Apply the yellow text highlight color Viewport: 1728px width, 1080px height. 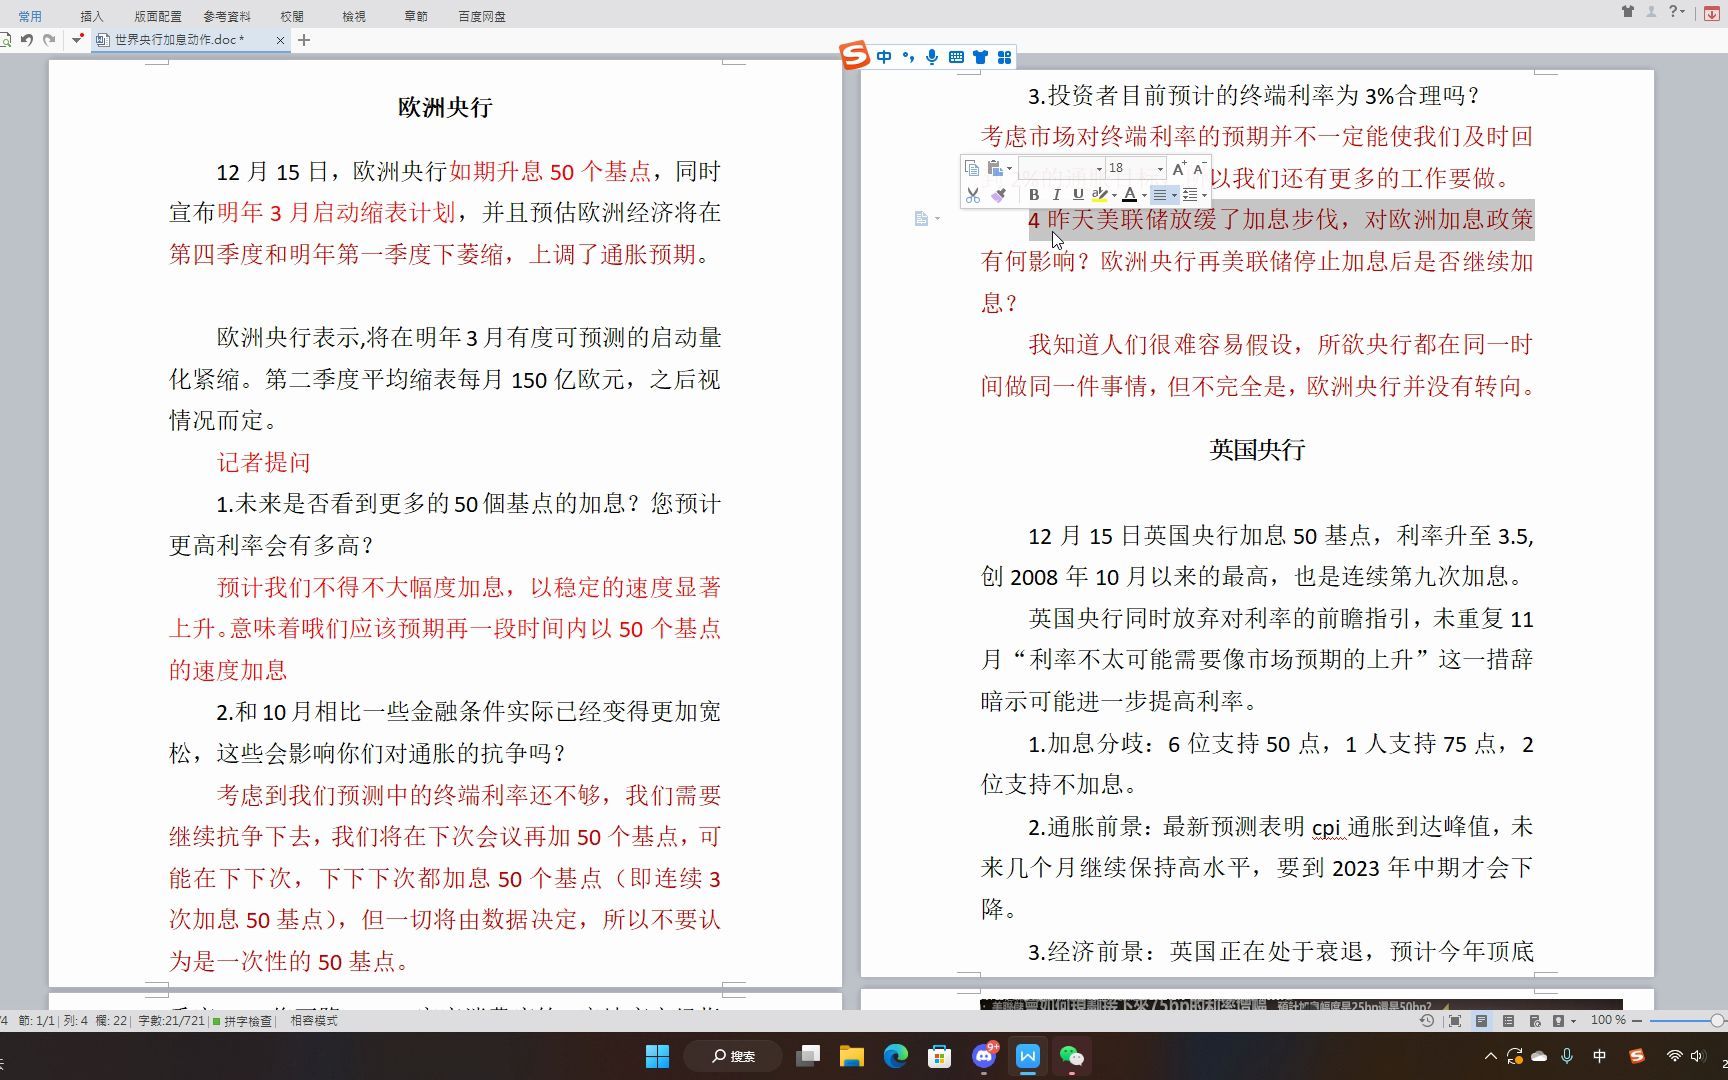1099,195
